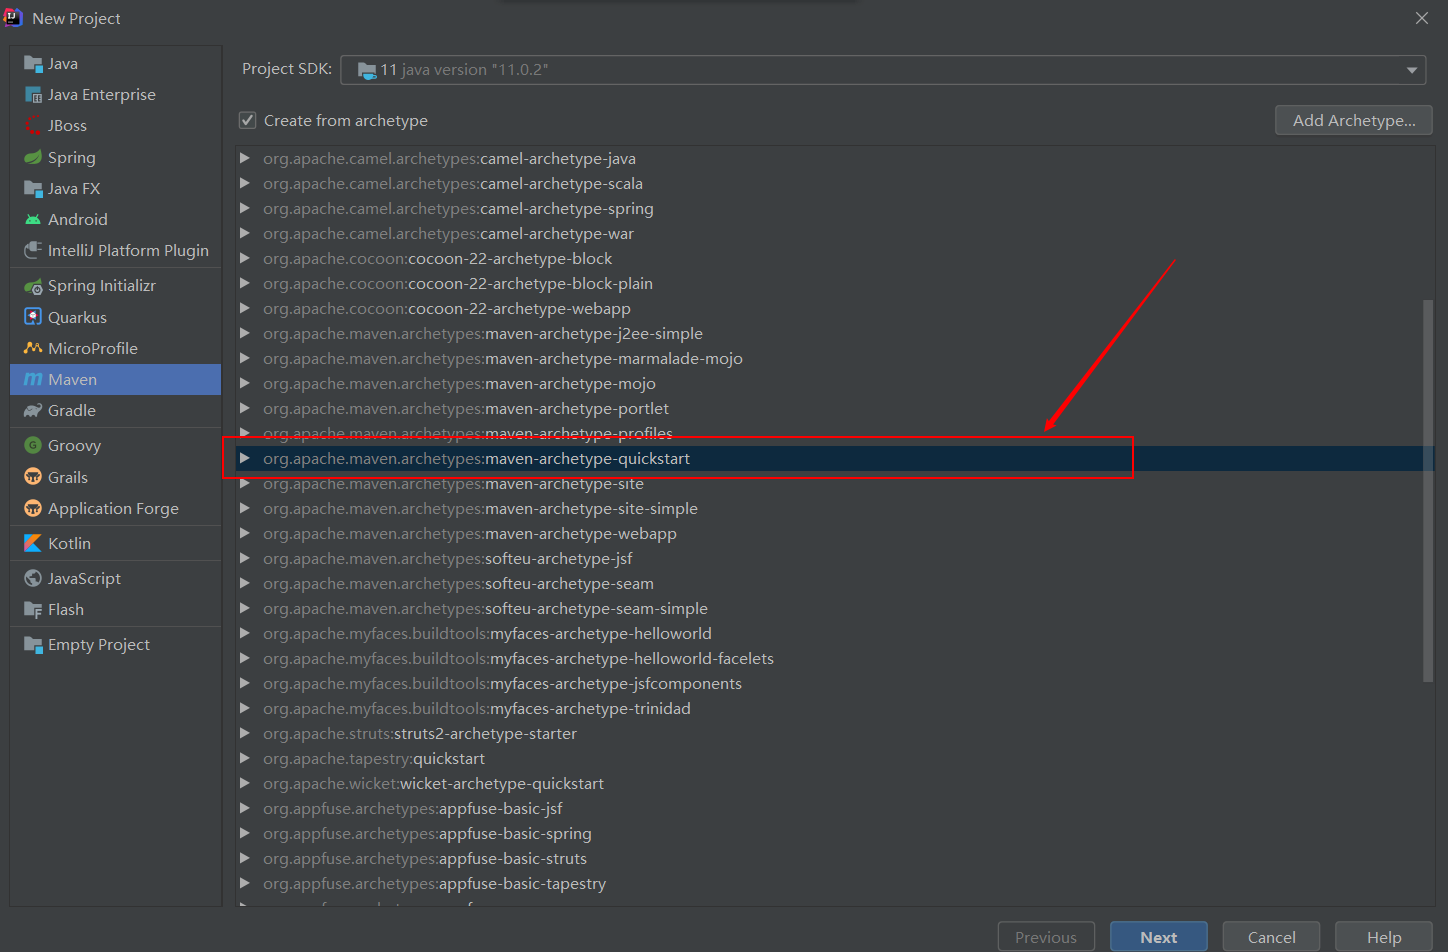Viewport: 1448px width, 952px height.
Task: Select myfaces-archetype-jsfcomponents row
Action: [x=835, y=684]
